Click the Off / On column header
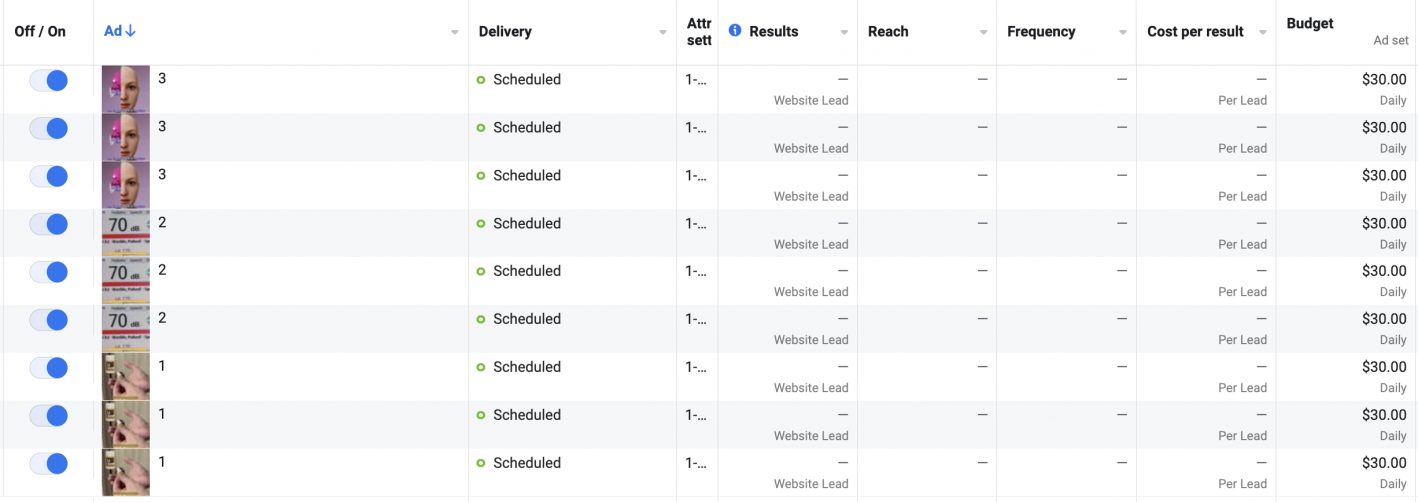The height and width of the screenshot is (502, 1418). coord(40,31)
